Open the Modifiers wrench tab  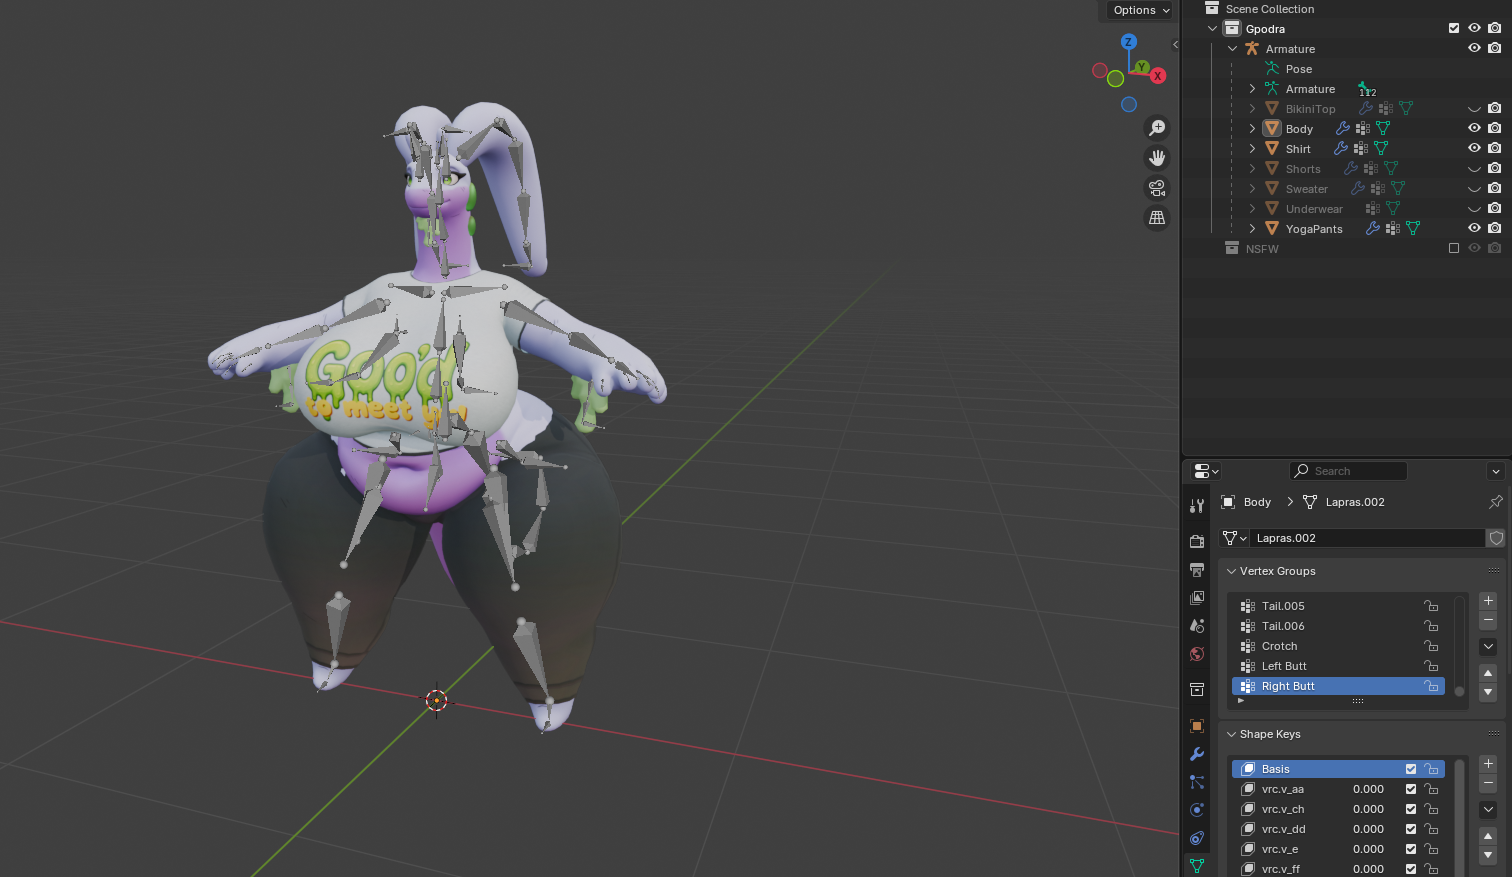tap(1197, 754)
